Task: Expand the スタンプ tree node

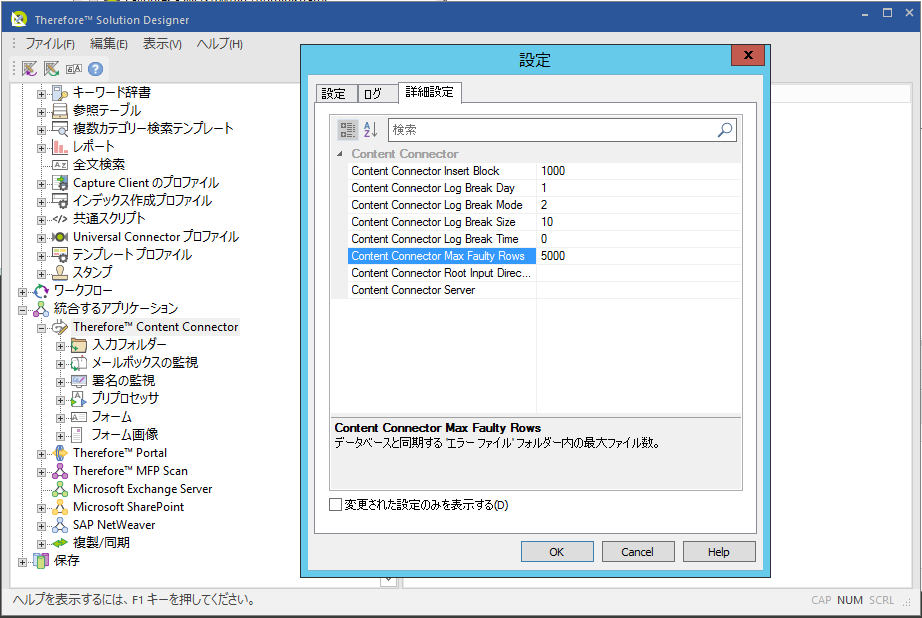Action: pos(41,274)
